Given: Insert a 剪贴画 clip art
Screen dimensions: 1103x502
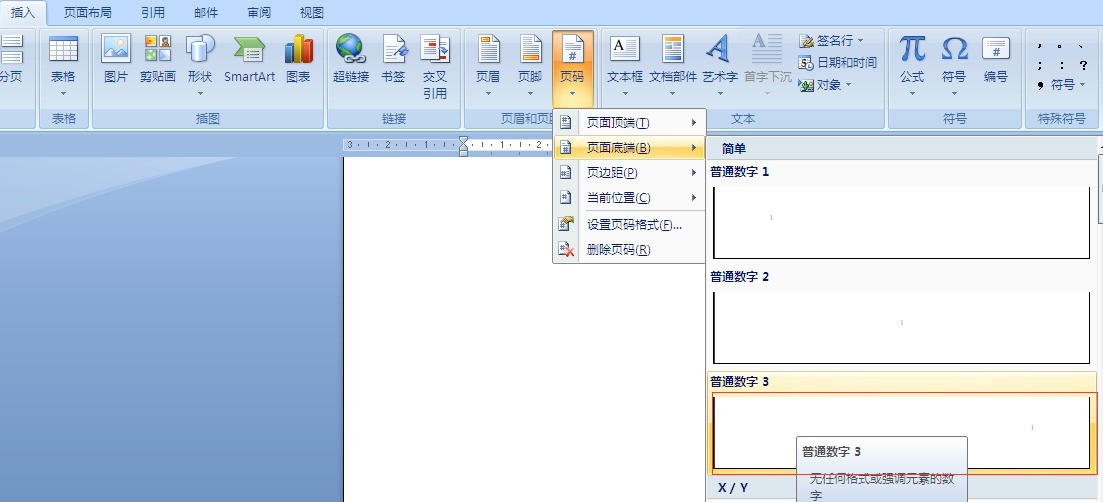Looking at the screenshot, I should 158,58.
